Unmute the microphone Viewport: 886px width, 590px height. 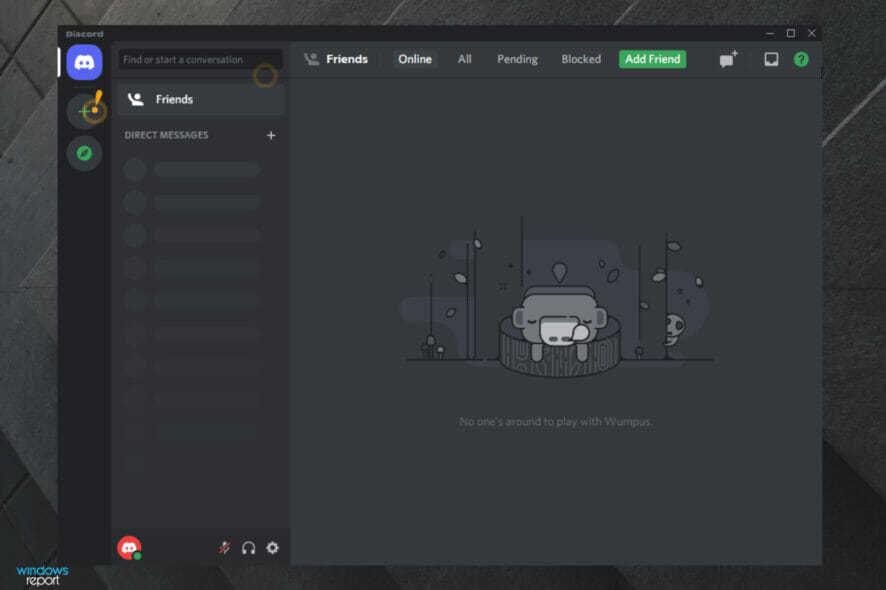pyautogui.click(x=224, y=547)
